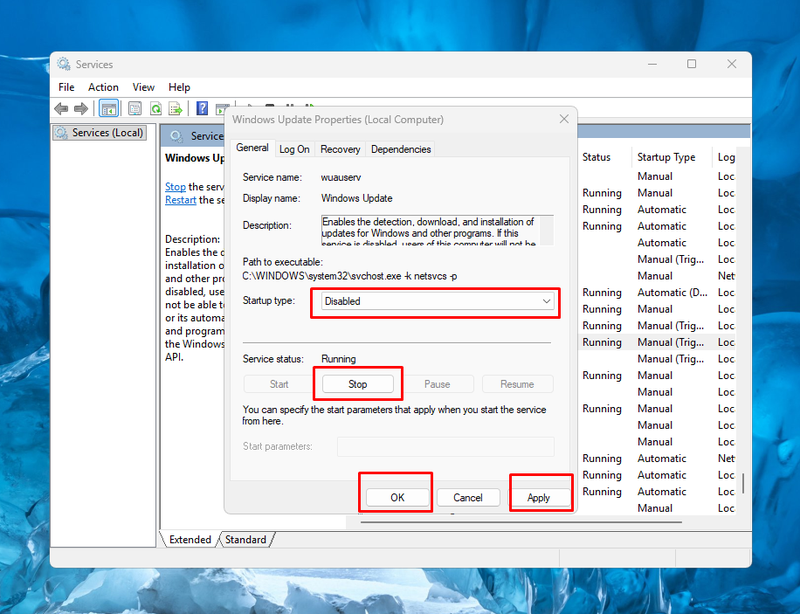The width and height of the screenshot is (800, 614).
Task: Switch to the Log On tab
Action: point(294,149)
